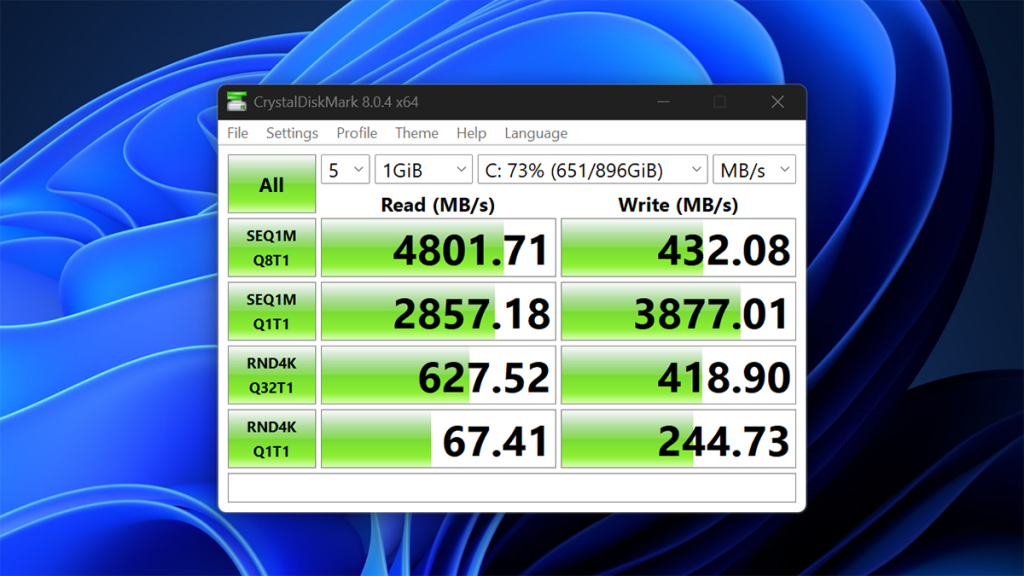
Task: Change the MB/s unit dropdown
Action: click(x=754, y=169)
